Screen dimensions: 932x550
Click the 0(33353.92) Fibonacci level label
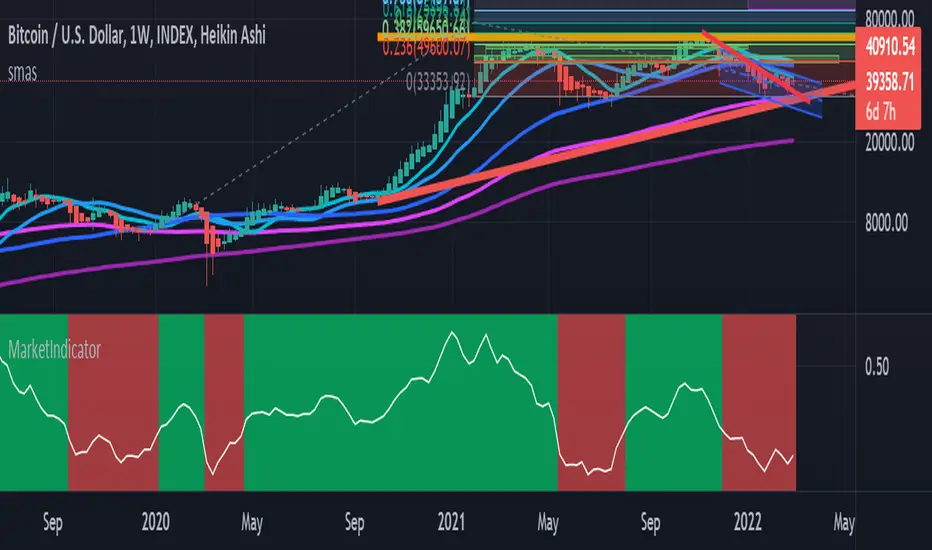437,82
